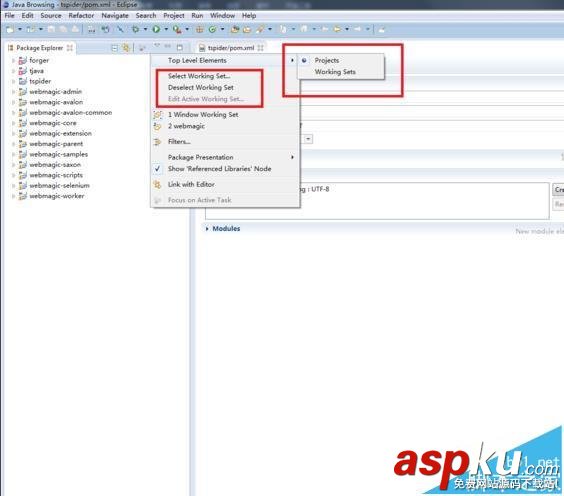The image size is (564, 496).
Task: Click the Debug bug toolbar icon
Action: pyautogui.click(x=136, y=29)
